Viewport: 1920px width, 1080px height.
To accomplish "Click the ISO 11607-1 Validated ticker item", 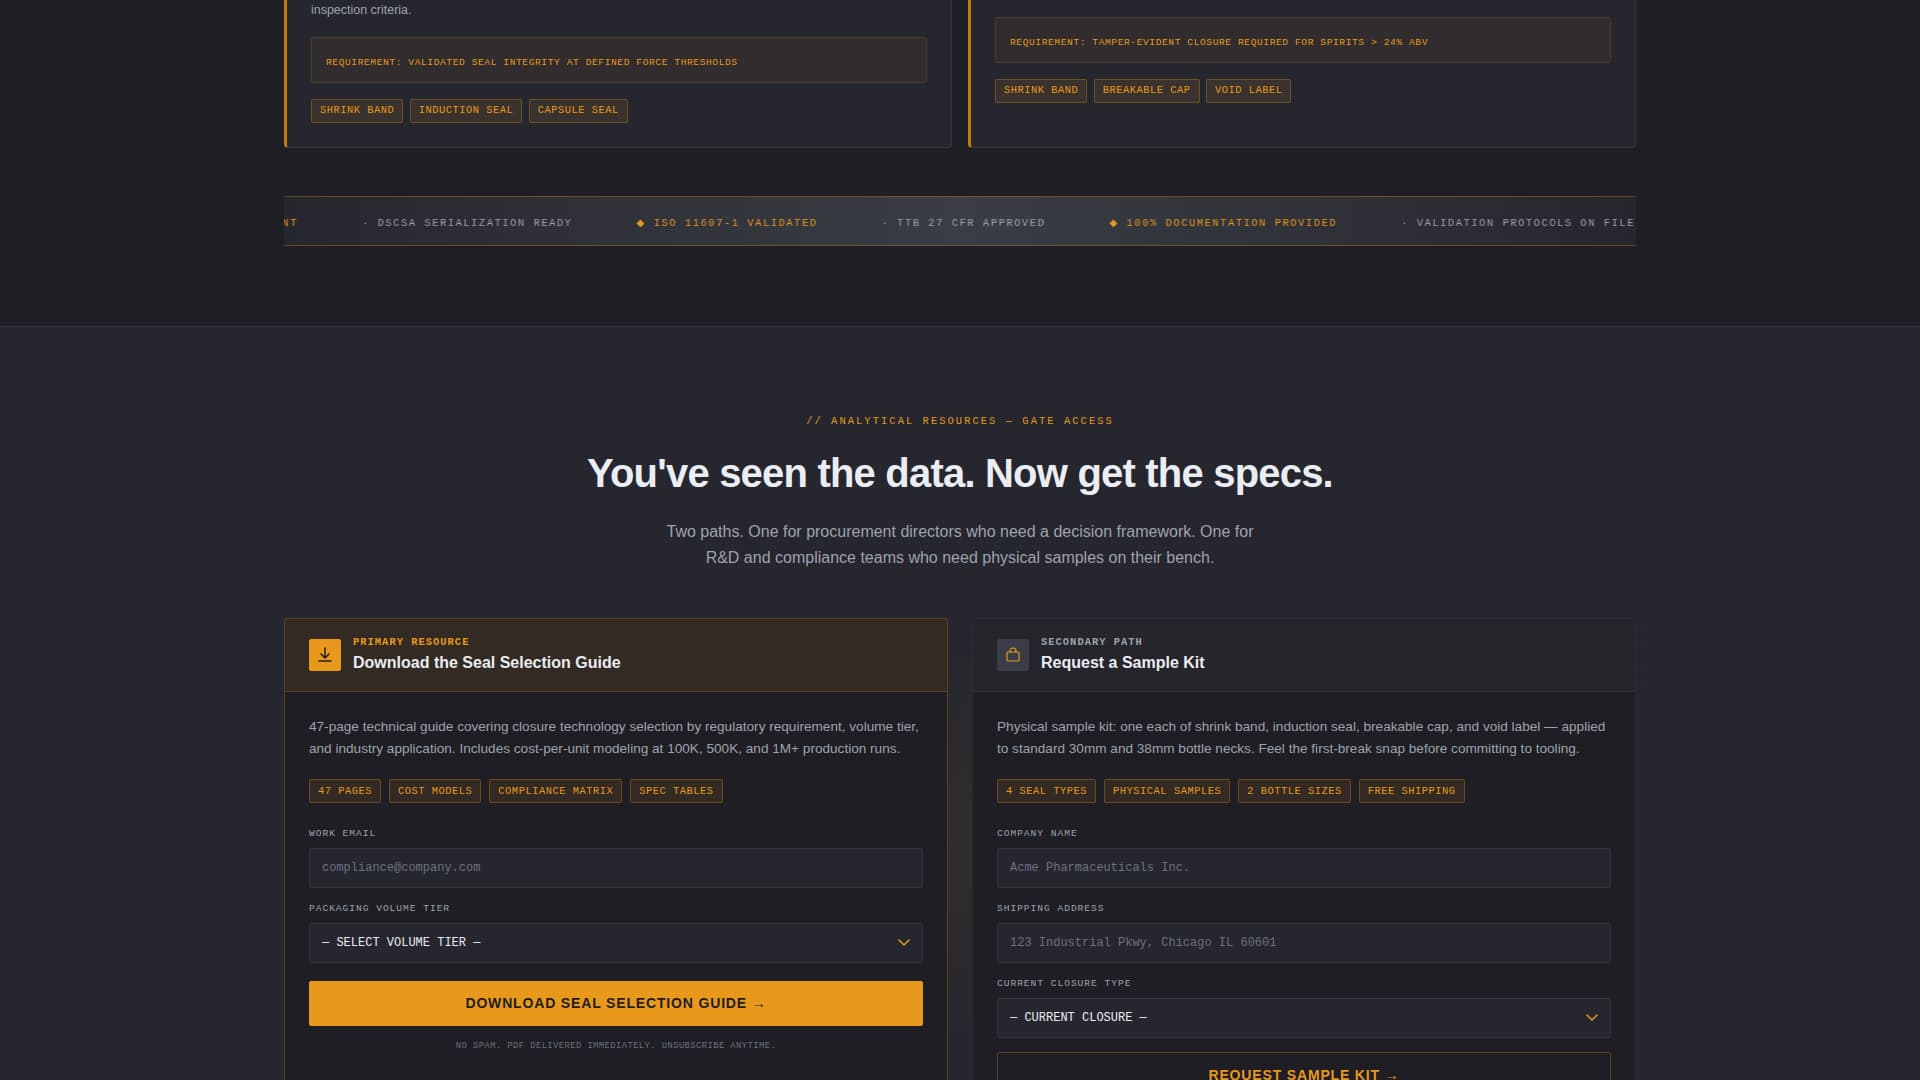I will [x=727, y=223].
